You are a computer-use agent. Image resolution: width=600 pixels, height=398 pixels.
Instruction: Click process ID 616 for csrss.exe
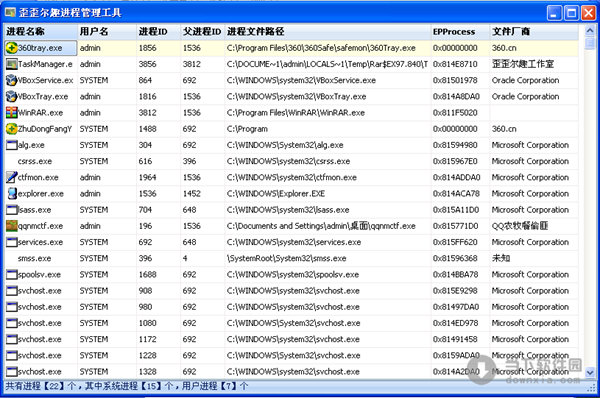145,161
